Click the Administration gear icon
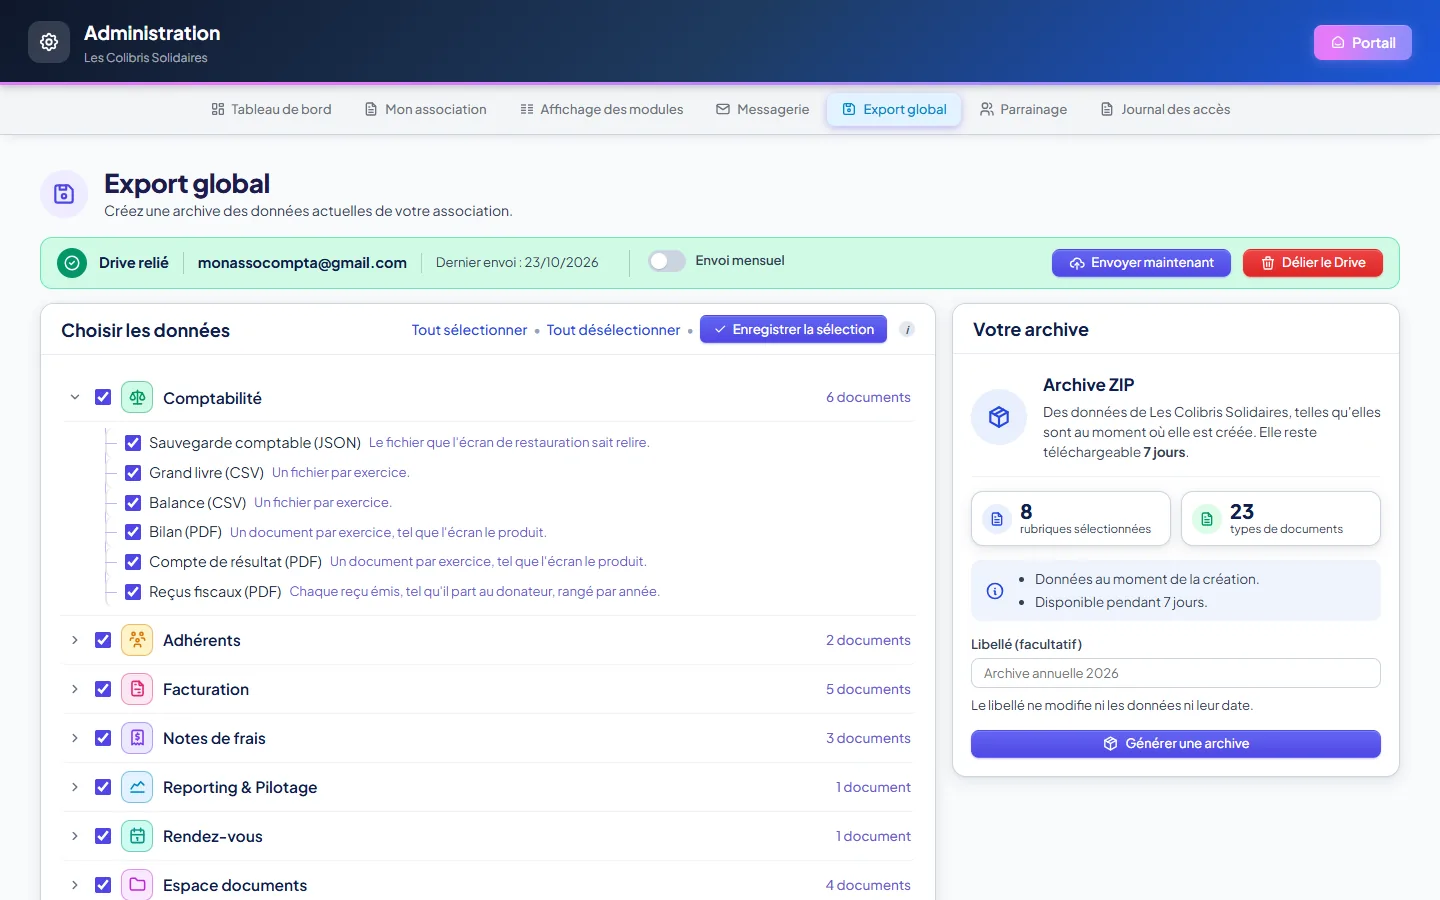 click(x=49, y=42)
